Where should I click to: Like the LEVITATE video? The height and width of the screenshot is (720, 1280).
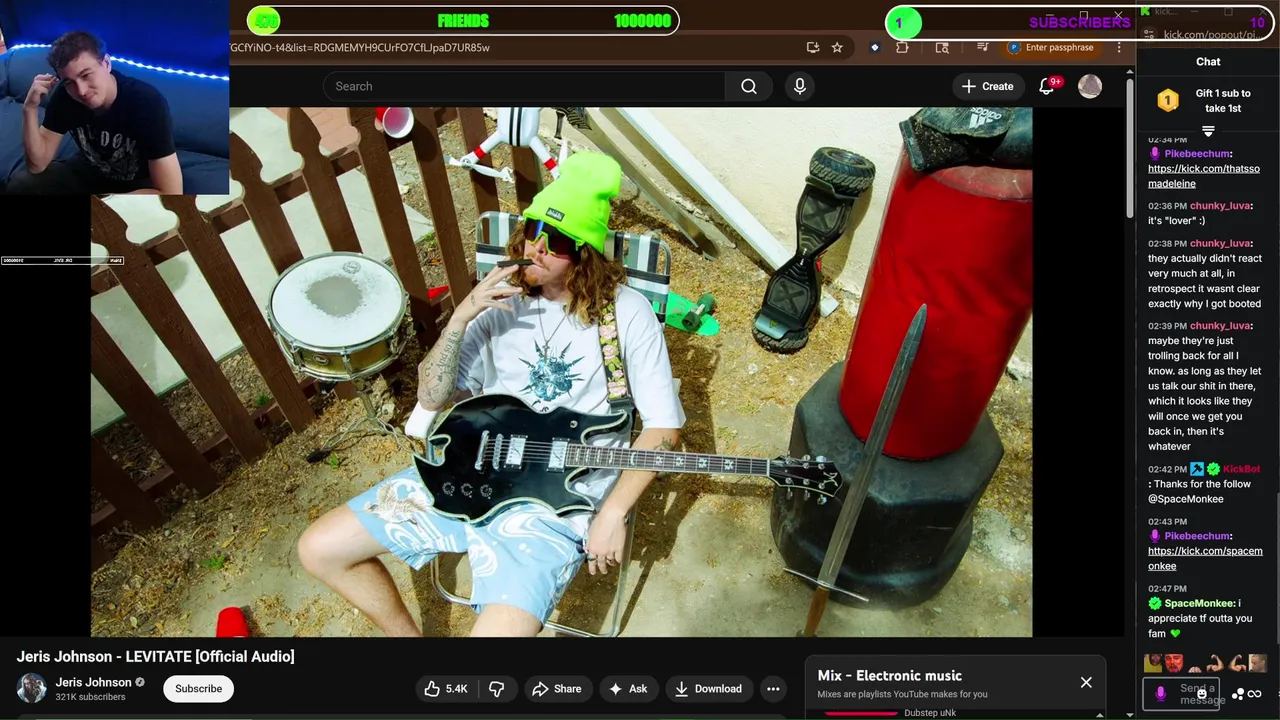tap(445, 689)
